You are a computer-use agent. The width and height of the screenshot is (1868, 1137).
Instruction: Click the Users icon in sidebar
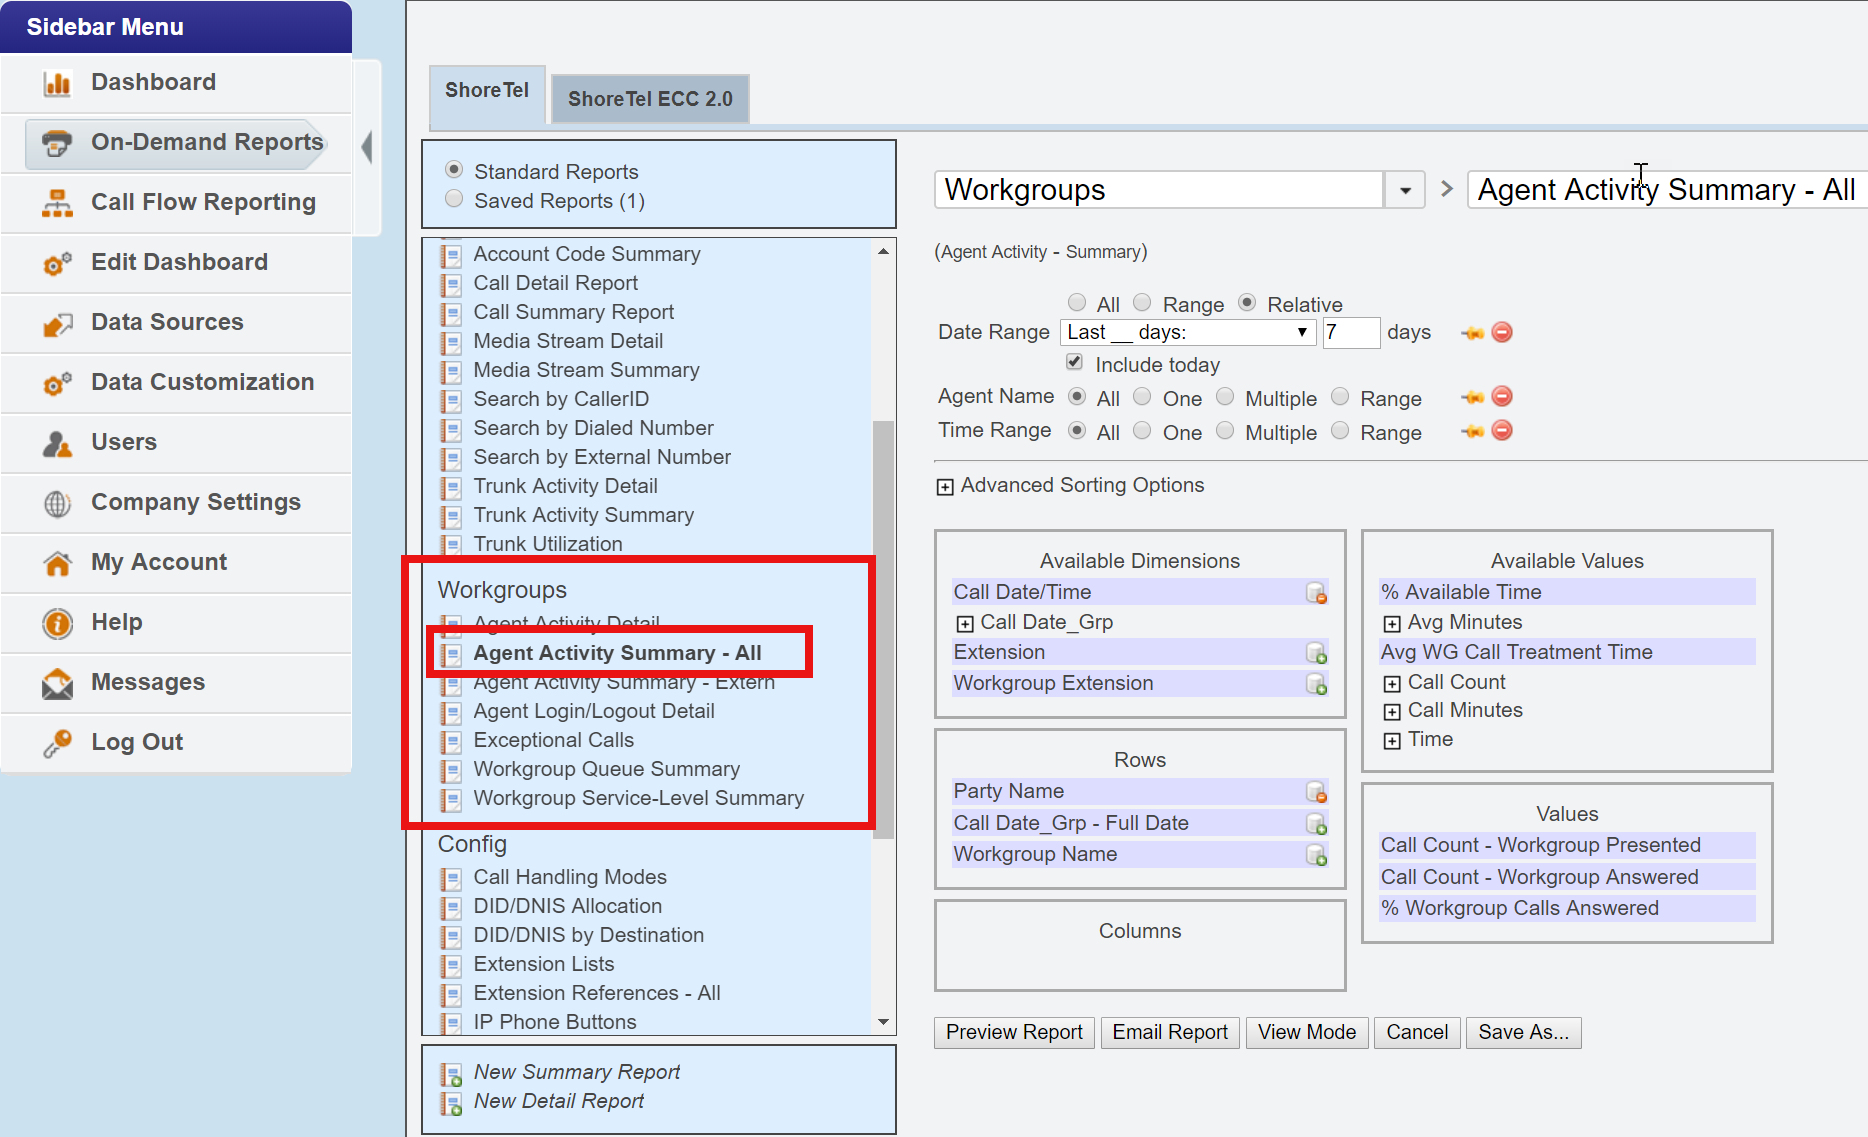57,443
